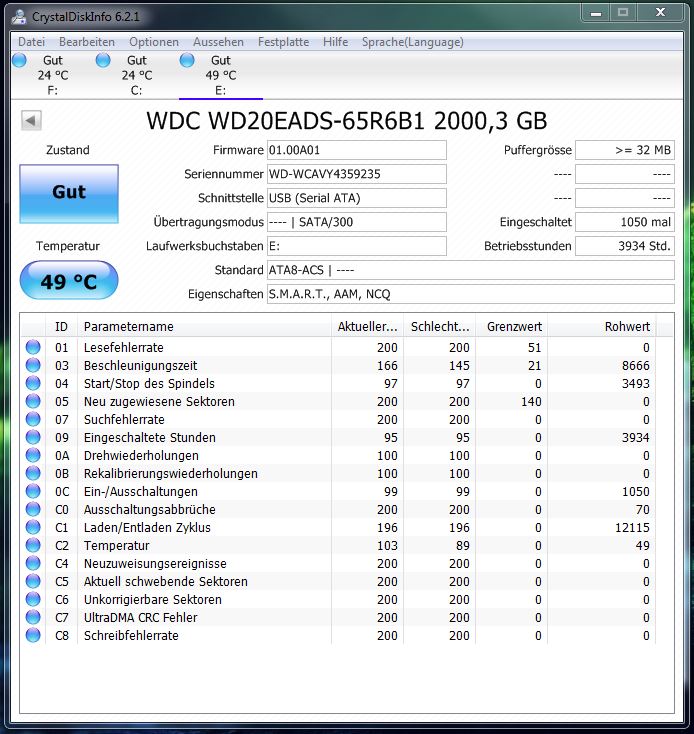
Task: Open the Hilfe menu
Action: (336, 42)
